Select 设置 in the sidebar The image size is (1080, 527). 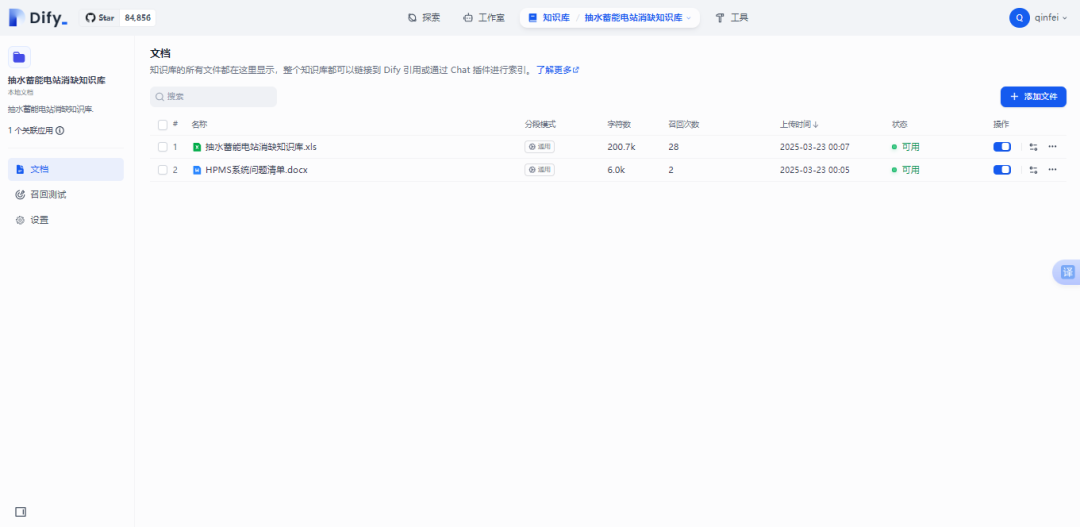(66, 220)
